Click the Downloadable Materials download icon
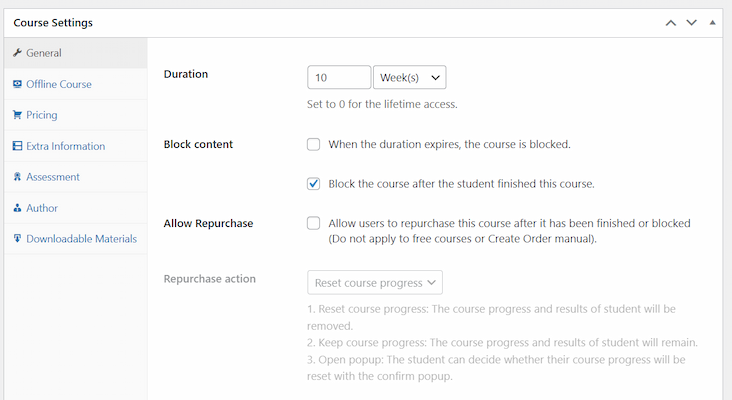732x400 pixels. 18,239
